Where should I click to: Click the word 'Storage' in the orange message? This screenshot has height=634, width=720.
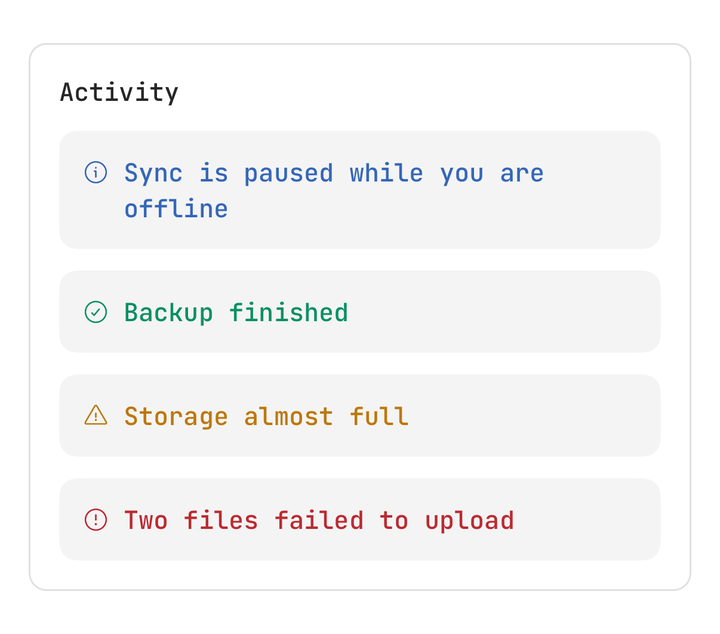point(176,417)
